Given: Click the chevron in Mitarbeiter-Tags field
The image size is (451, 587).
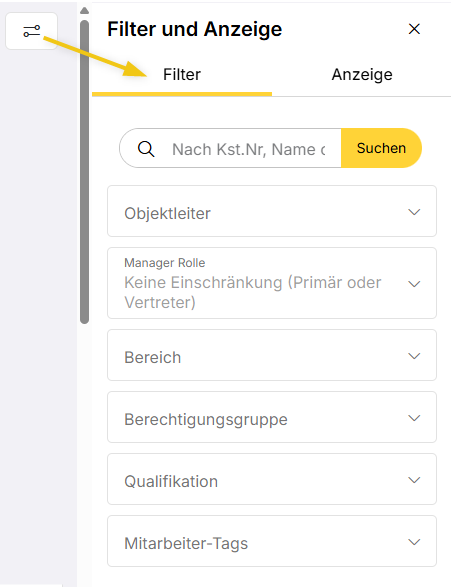Looking at the screenshot, I should click(414, 542).
